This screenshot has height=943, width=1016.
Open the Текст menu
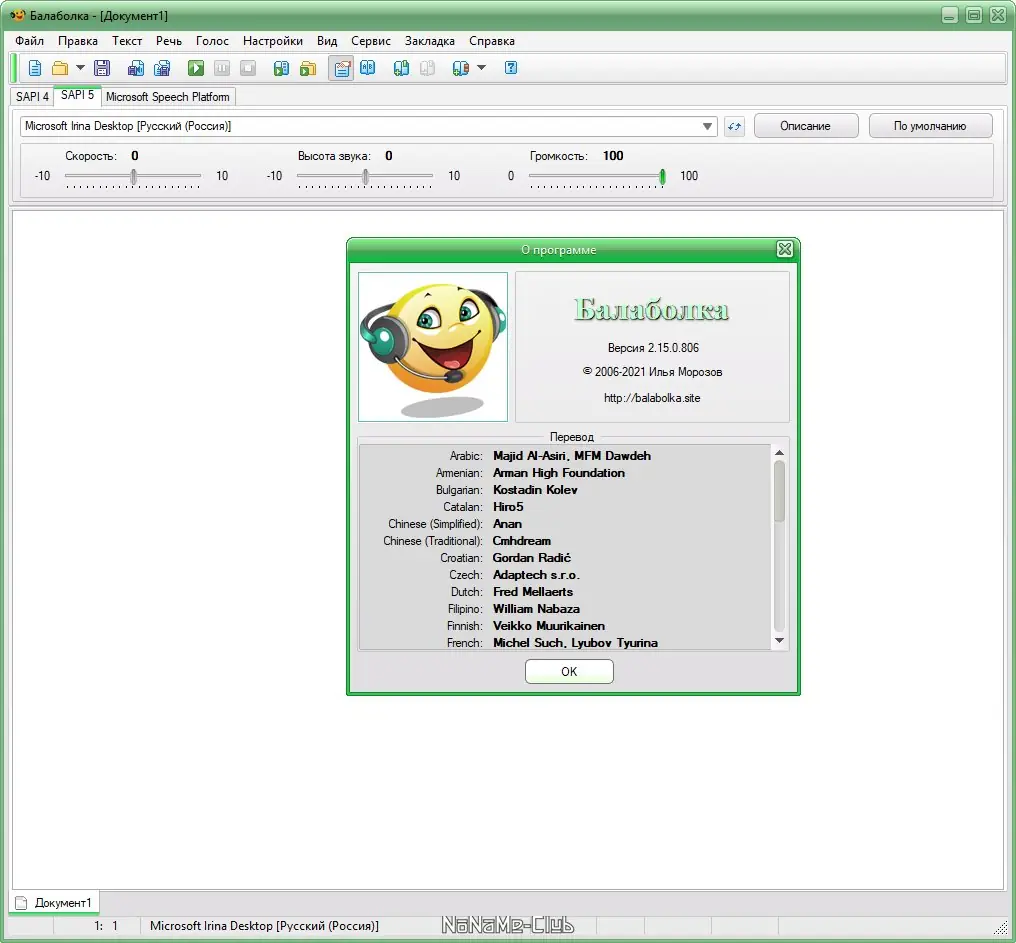coord(127,41)
